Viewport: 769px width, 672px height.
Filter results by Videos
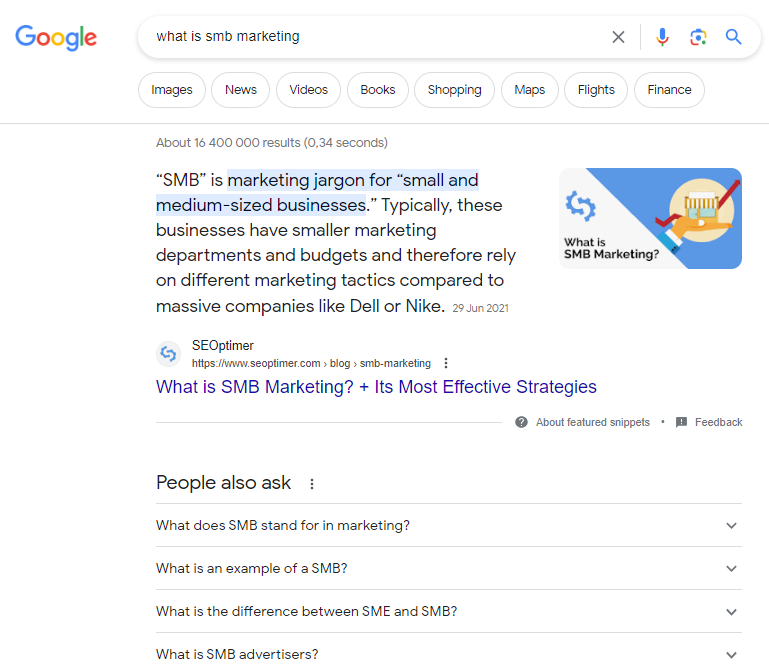pos(309,90)
